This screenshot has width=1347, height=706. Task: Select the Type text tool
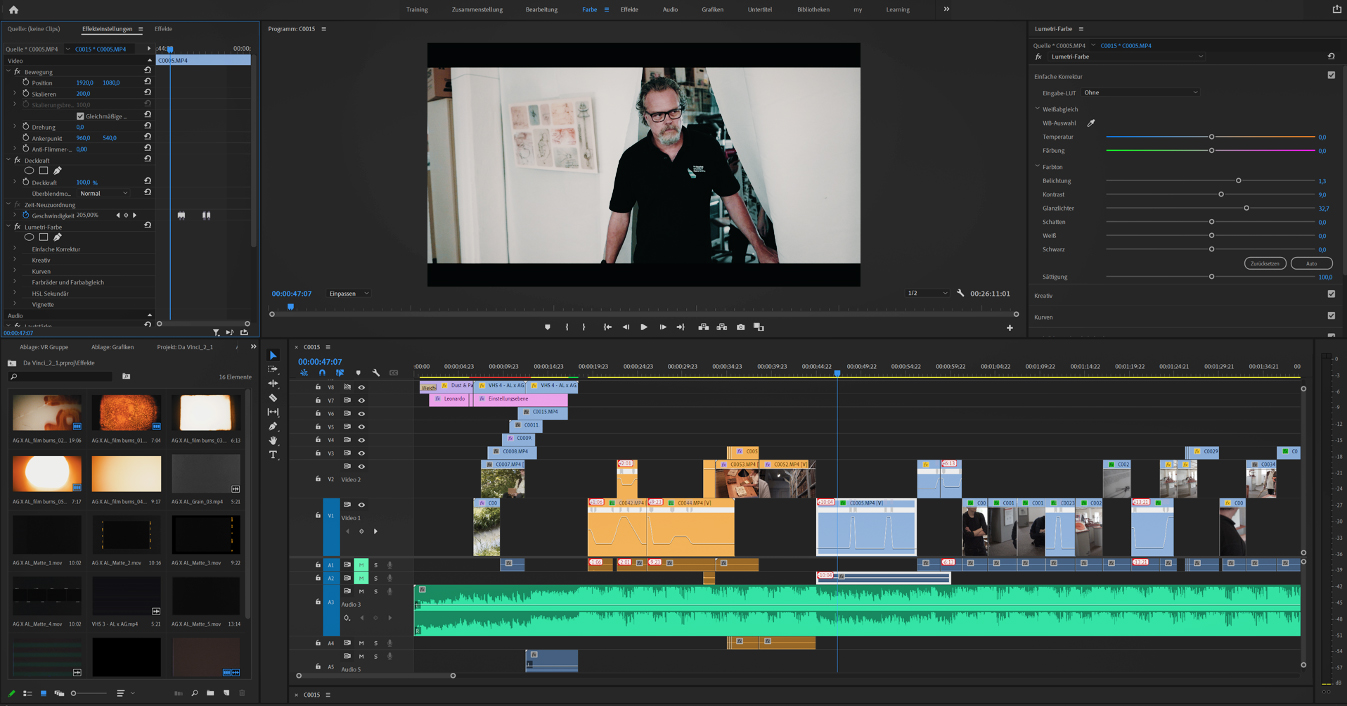273,454
